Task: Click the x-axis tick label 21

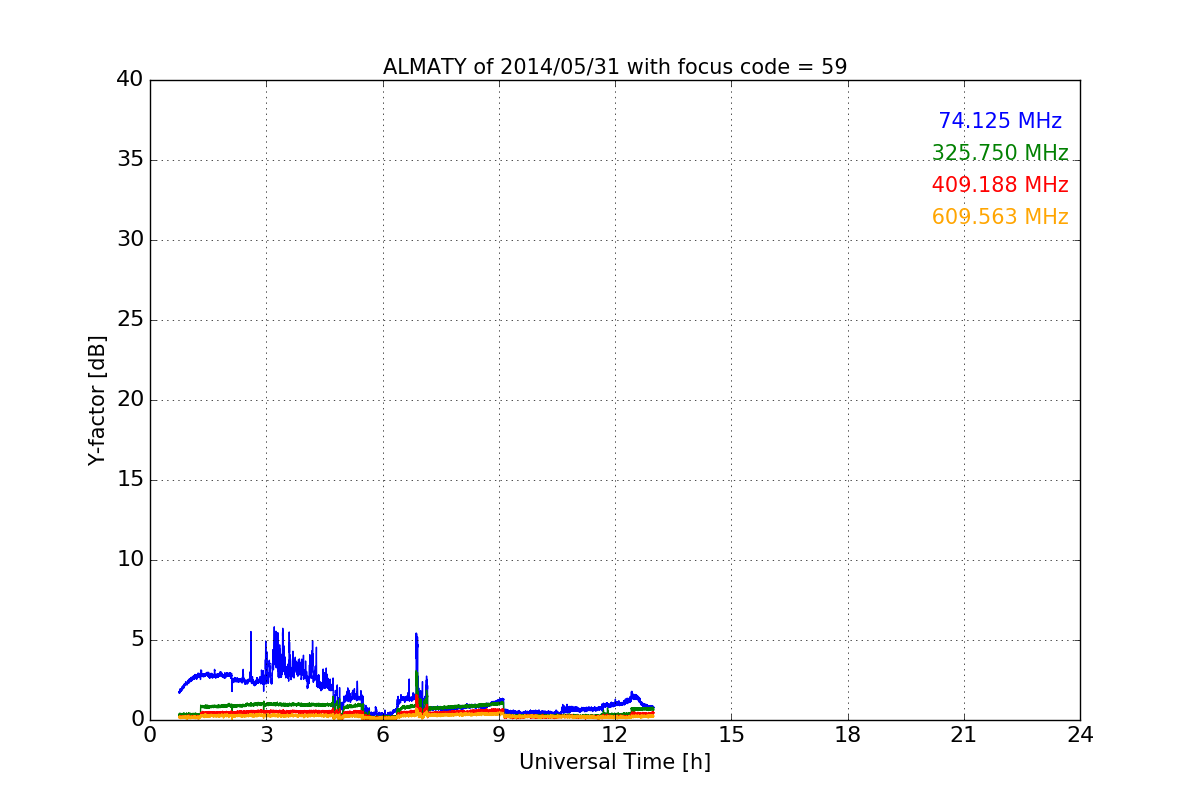Action: tap(964, 735)
